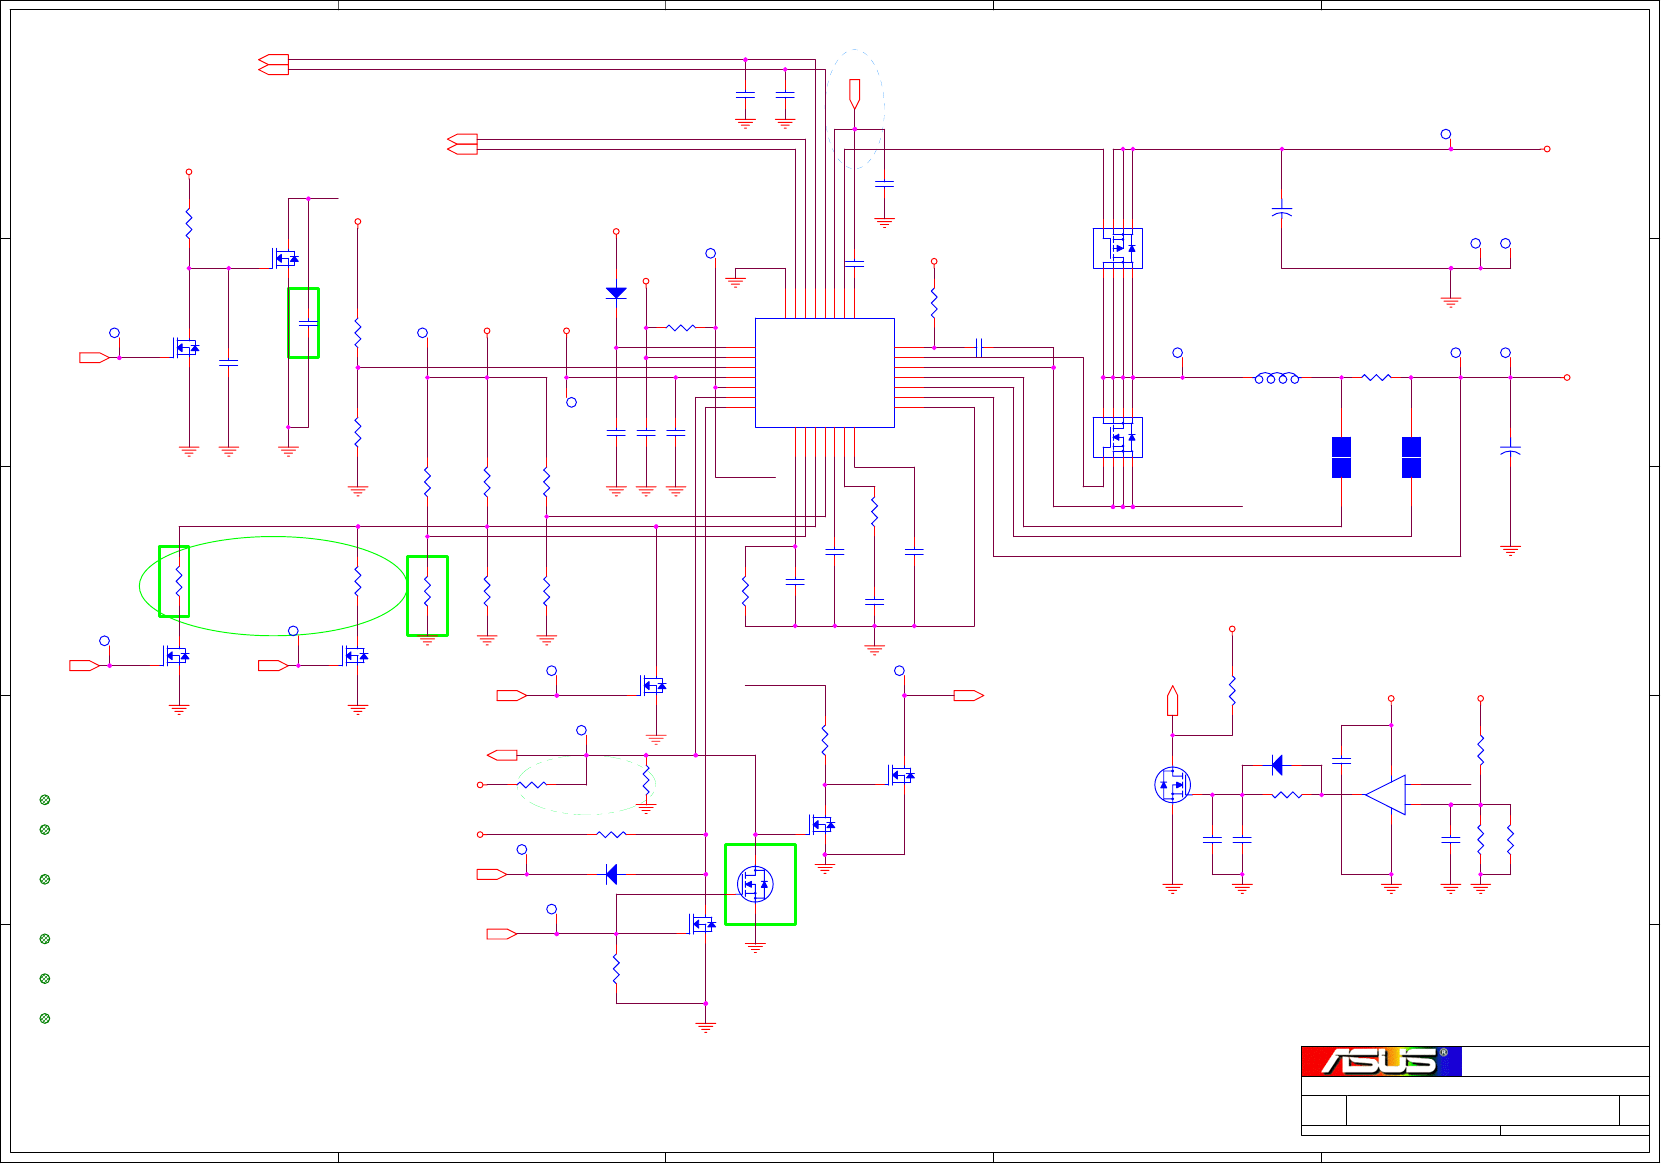1661x1164 pixels.
Task: Select the green-highlighted capacitor symbol
Action: click(x=308, y=323)
